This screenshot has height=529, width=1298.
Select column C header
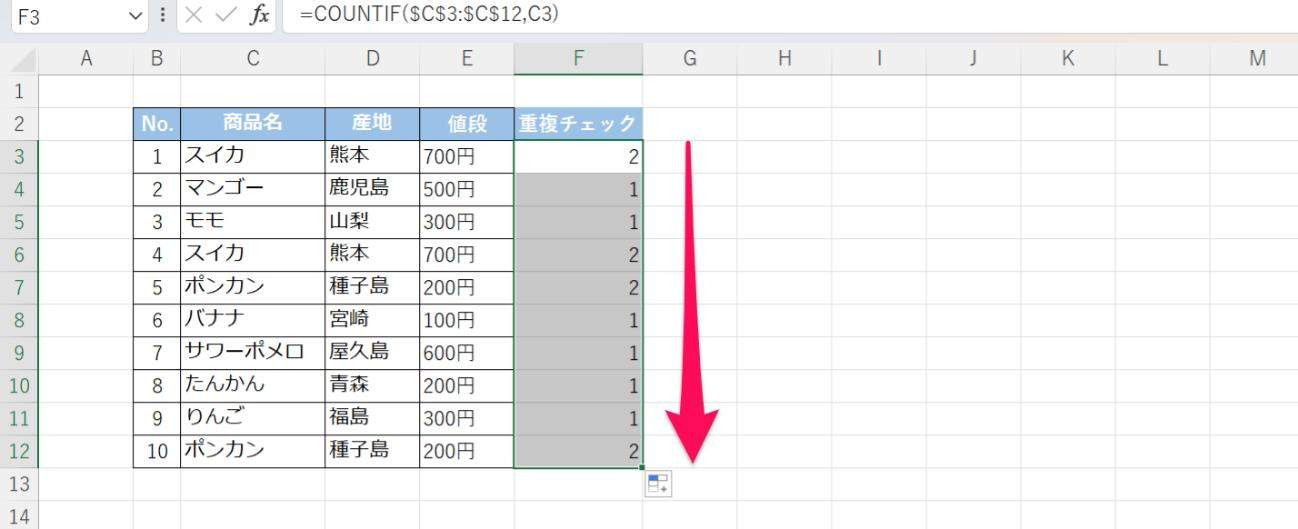253,59
